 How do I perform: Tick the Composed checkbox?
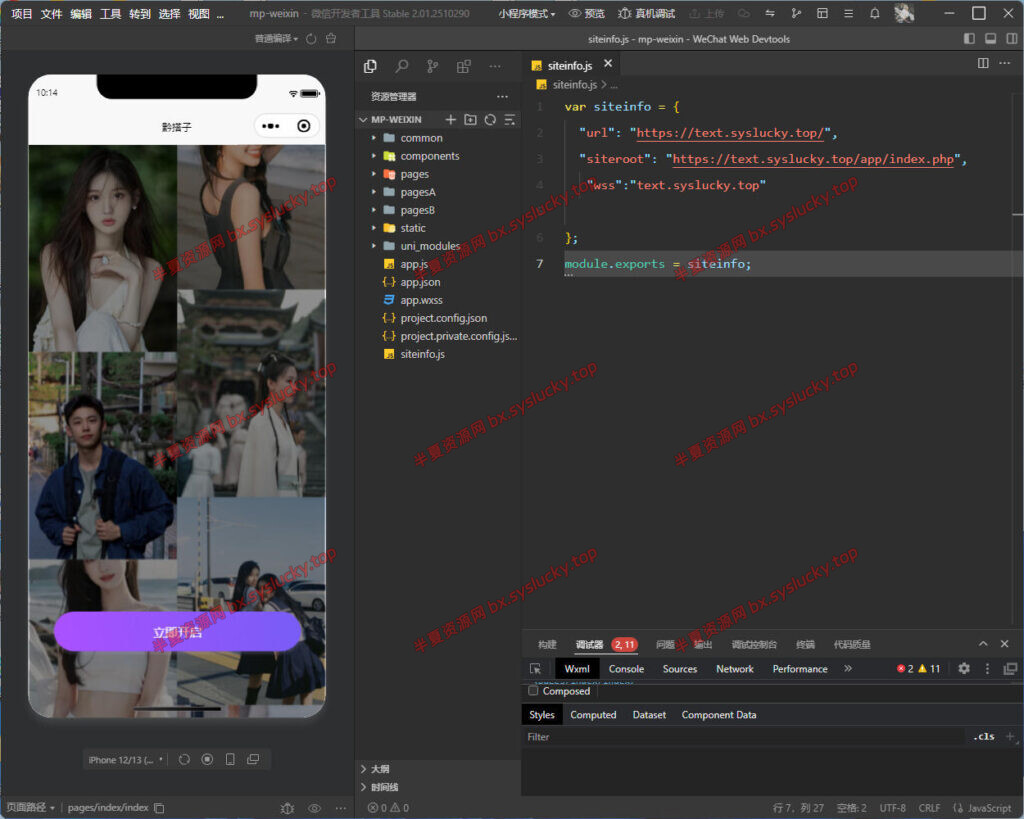534,690
